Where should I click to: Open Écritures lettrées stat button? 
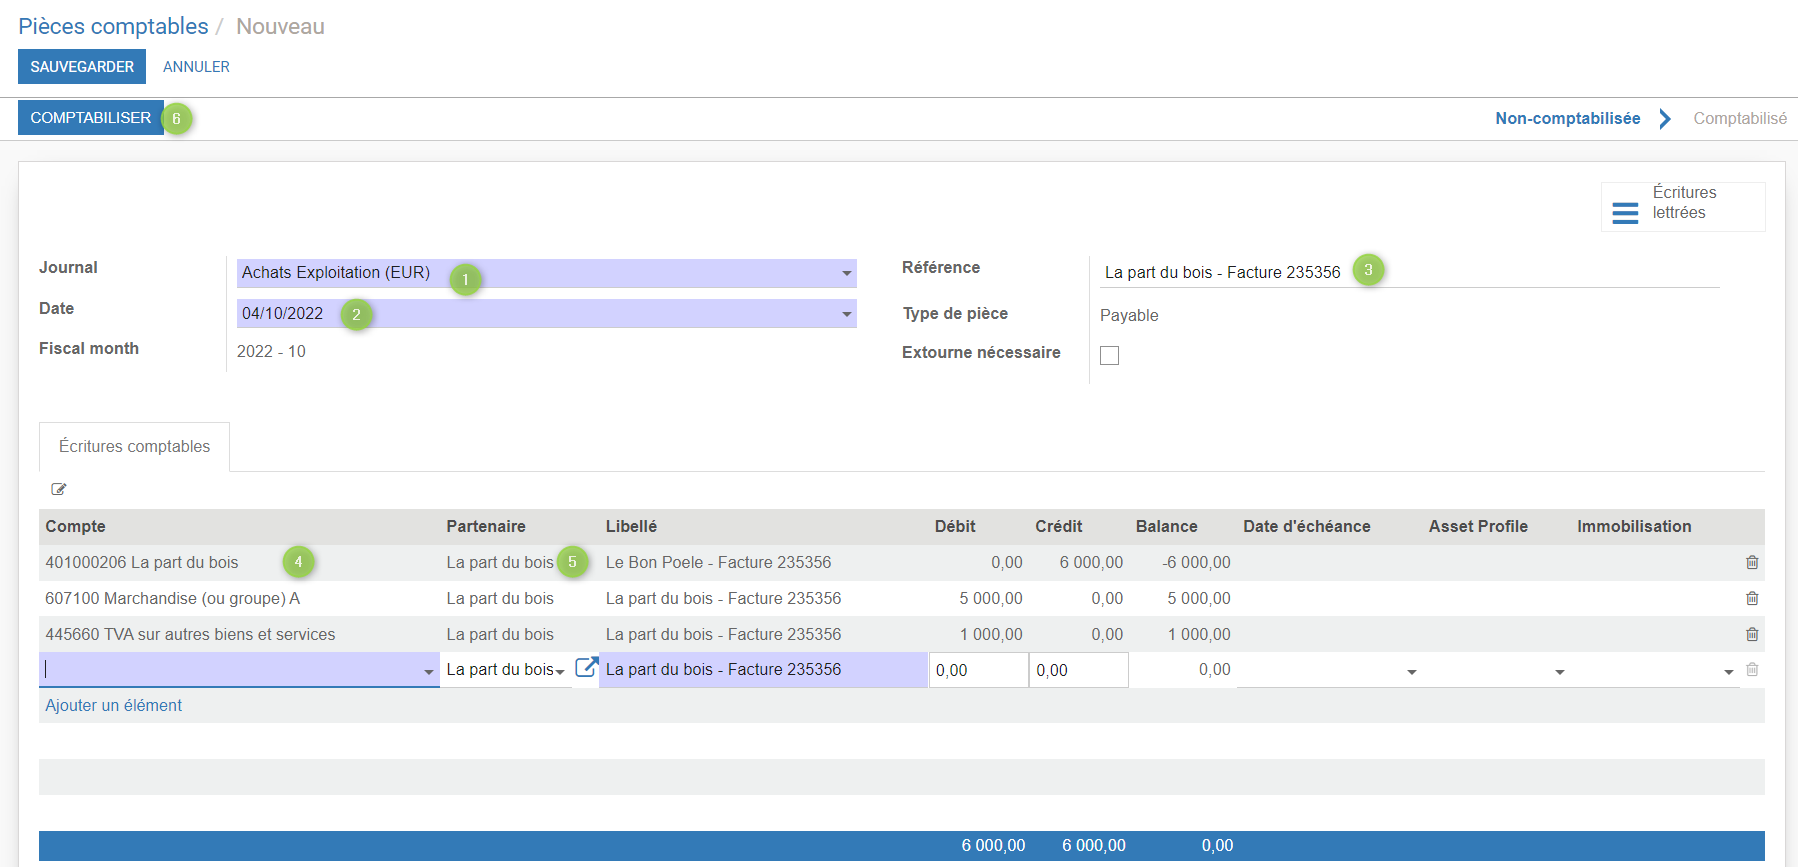click(x=1683, y=207)
